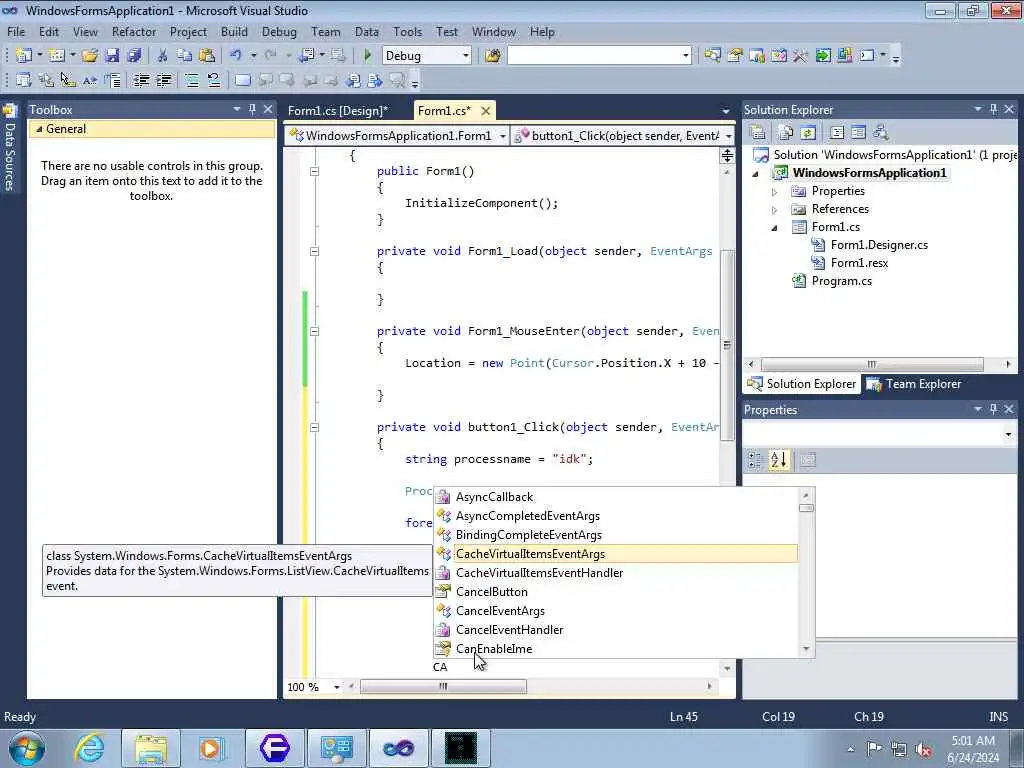Close the Form1.cs* tab
Screen dimensions: 1024x768
(486, 111)
